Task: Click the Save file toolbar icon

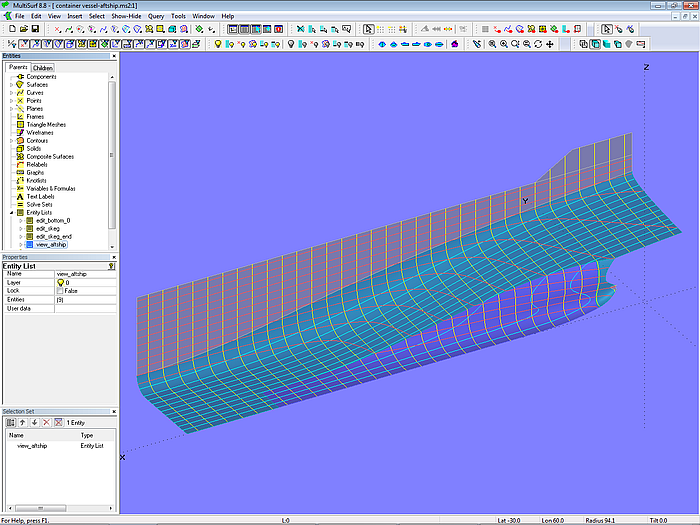Action: coord(34,30)
